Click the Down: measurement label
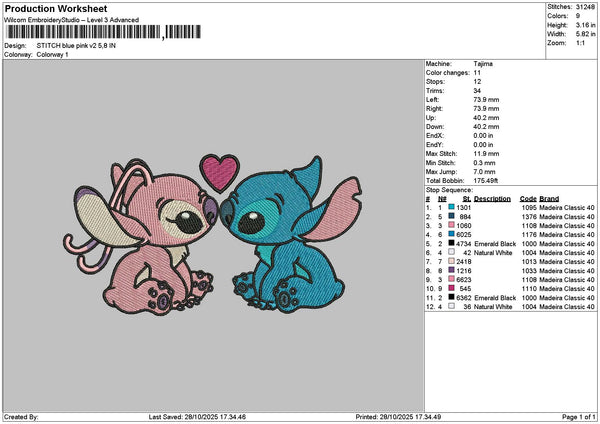 click(435, 127)
